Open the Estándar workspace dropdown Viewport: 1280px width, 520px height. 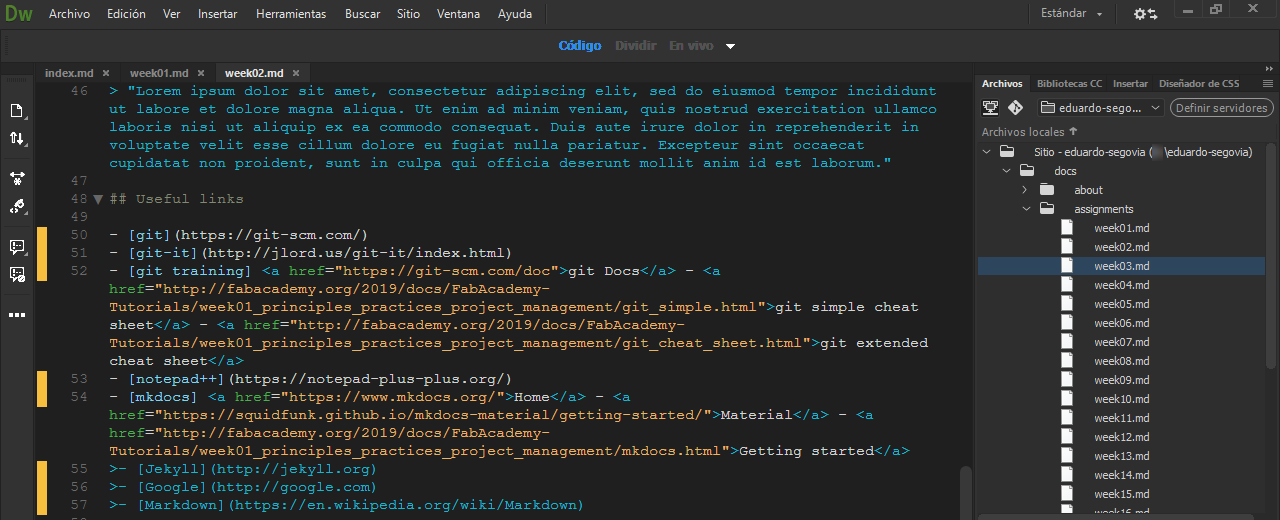pos(1072,14)
